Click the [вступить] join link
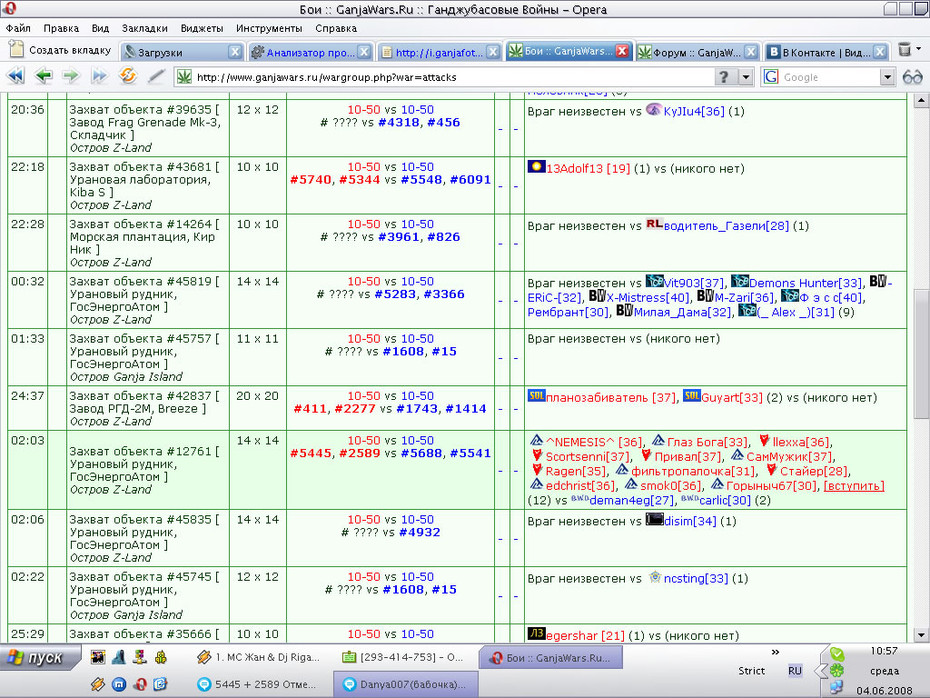Viewport: 930px width, 698px height. (853, 486)
